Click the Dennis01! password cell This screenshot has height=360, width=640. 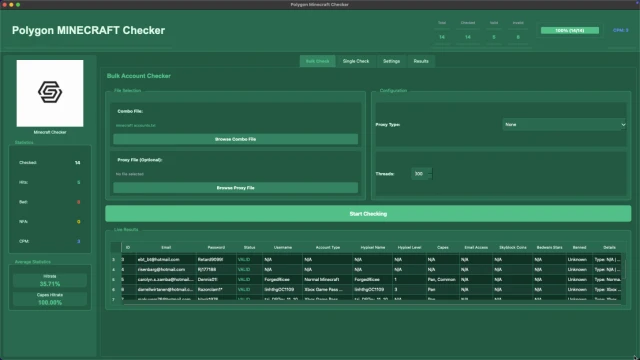(x=216, y=280)
